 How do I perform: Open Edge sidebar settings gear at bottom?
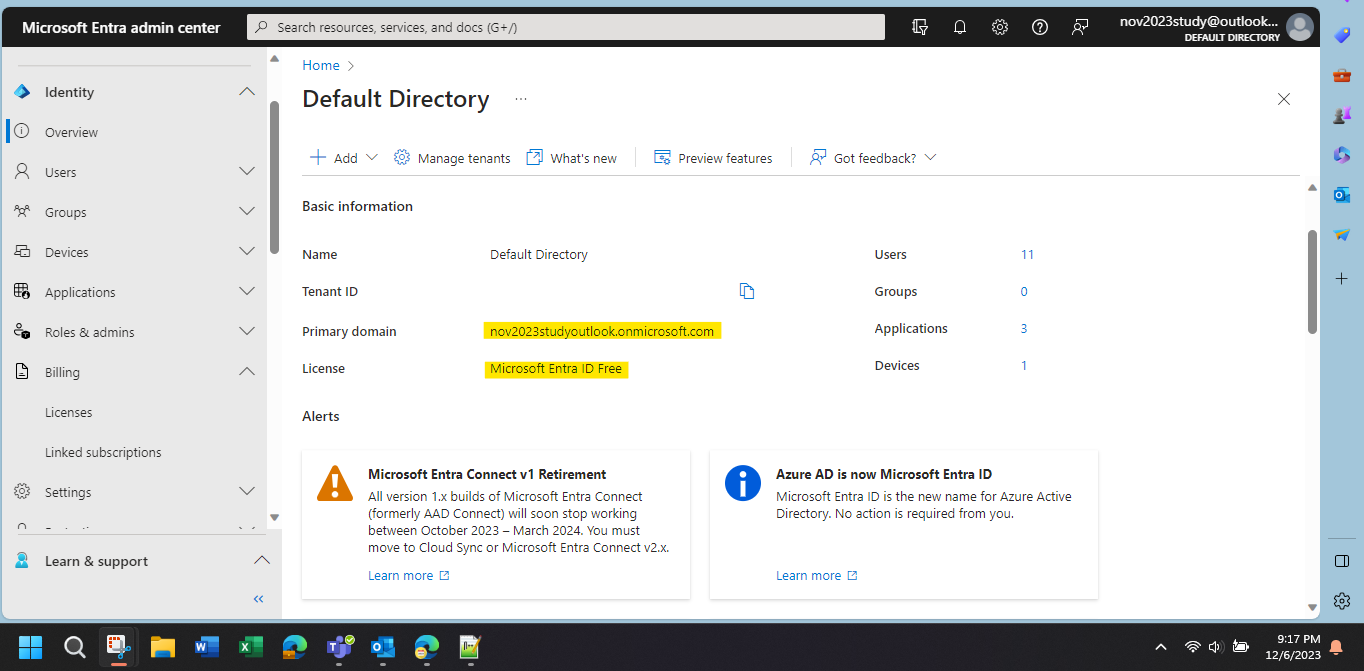tap(1342, 601)
